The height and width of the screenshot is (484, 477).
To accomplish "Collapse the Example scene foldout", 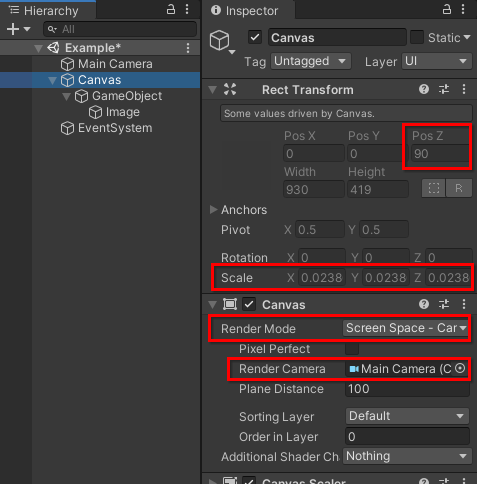I will click(x=39, y=49).
